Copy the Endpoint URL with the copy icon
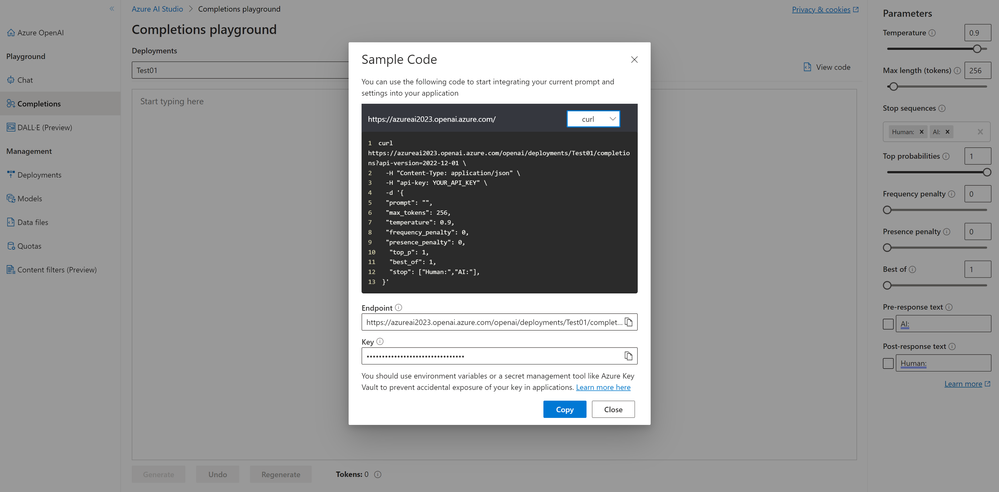This screenshot has height=492, width=999. pos(628,322)
